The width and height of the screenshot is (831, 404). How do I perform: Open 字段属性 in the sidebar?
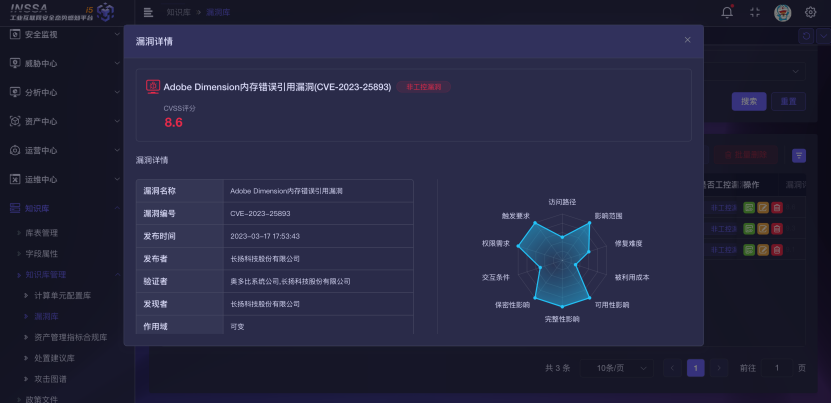[x=42, y=253]
